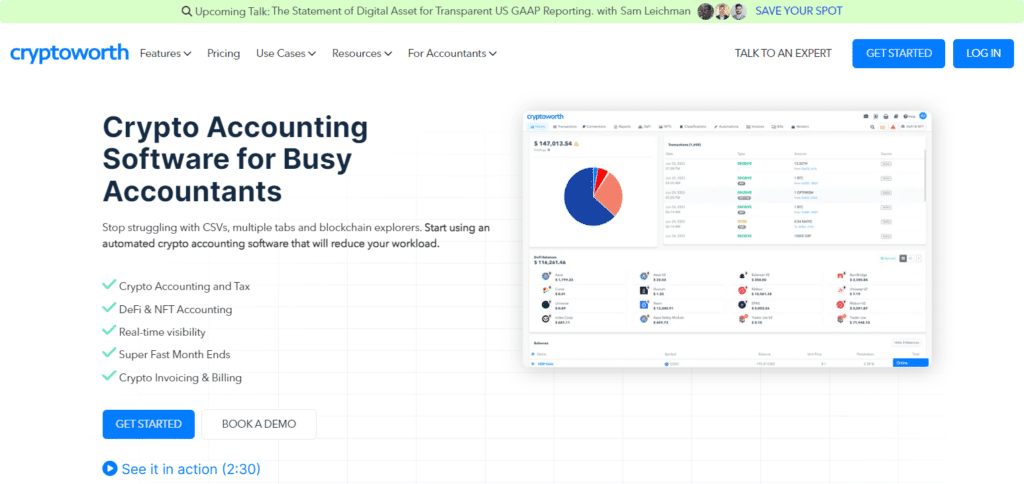1024x484 pixels.
Task: Click GET STARTED in the header
Action: [x=899, y=54]
